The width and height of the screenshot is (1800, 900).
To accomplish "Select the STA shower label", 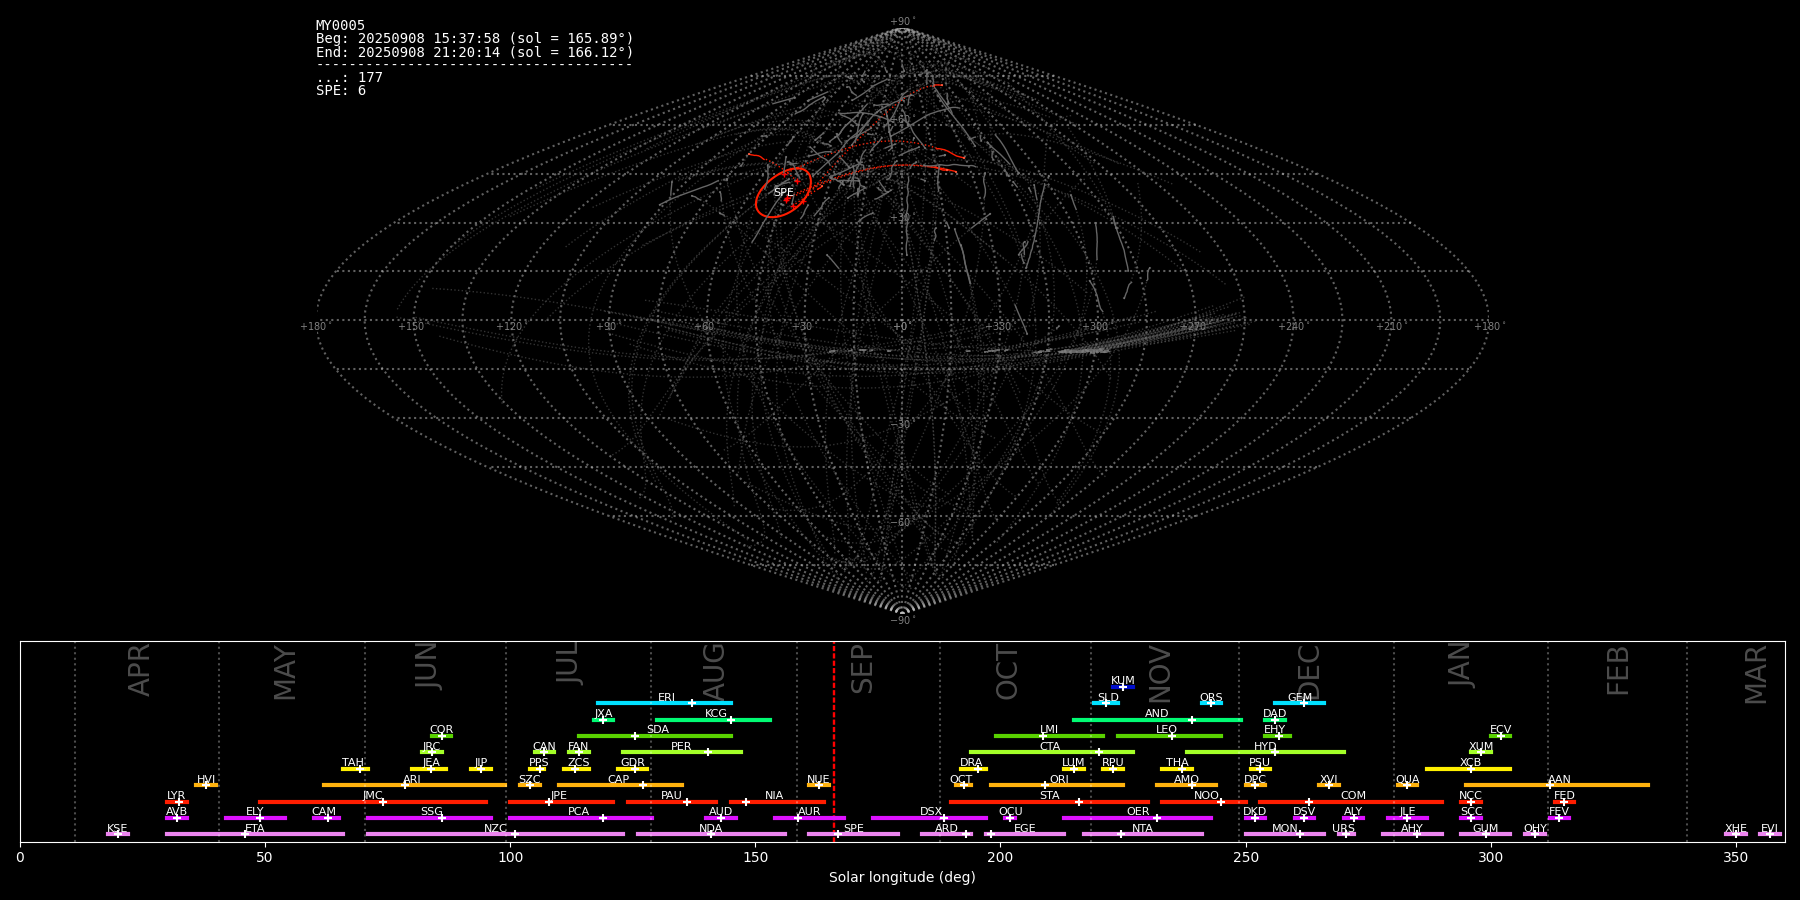I will point(1049,796).
